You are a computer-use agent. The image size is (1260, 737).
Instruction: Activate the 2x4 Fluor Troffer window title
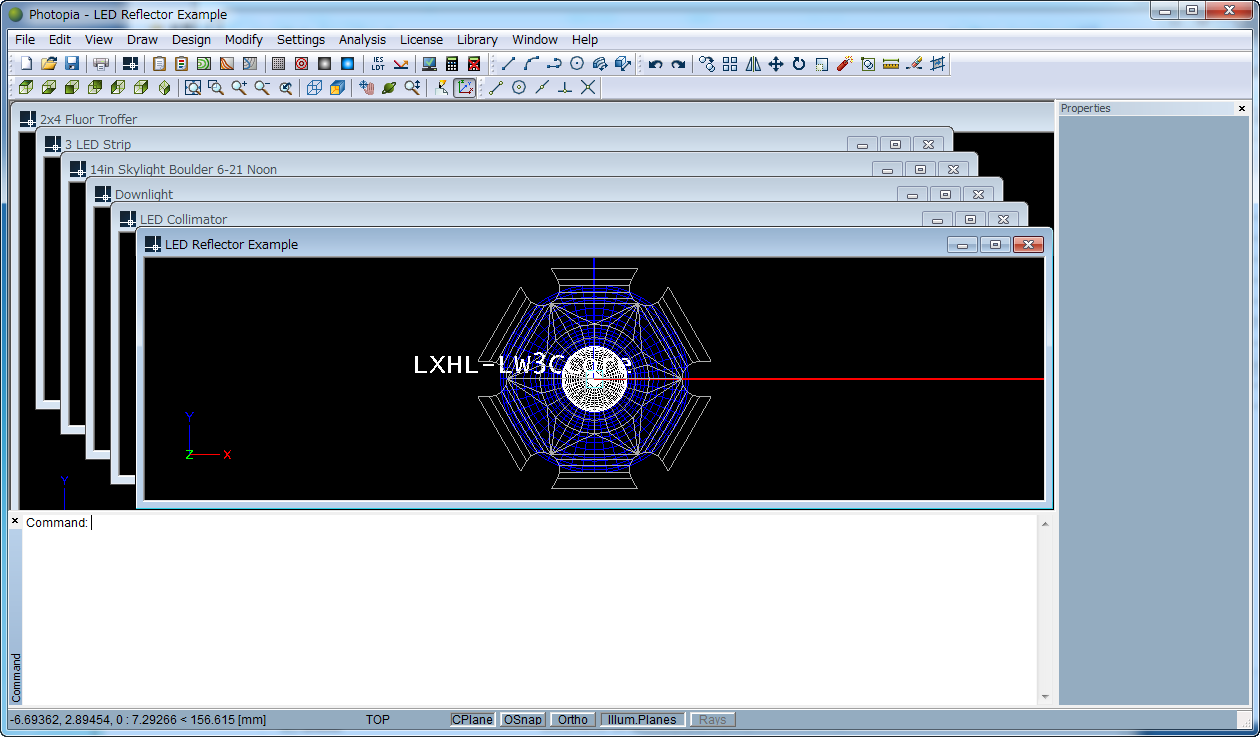pyautogui.click(x=89, y=120)
